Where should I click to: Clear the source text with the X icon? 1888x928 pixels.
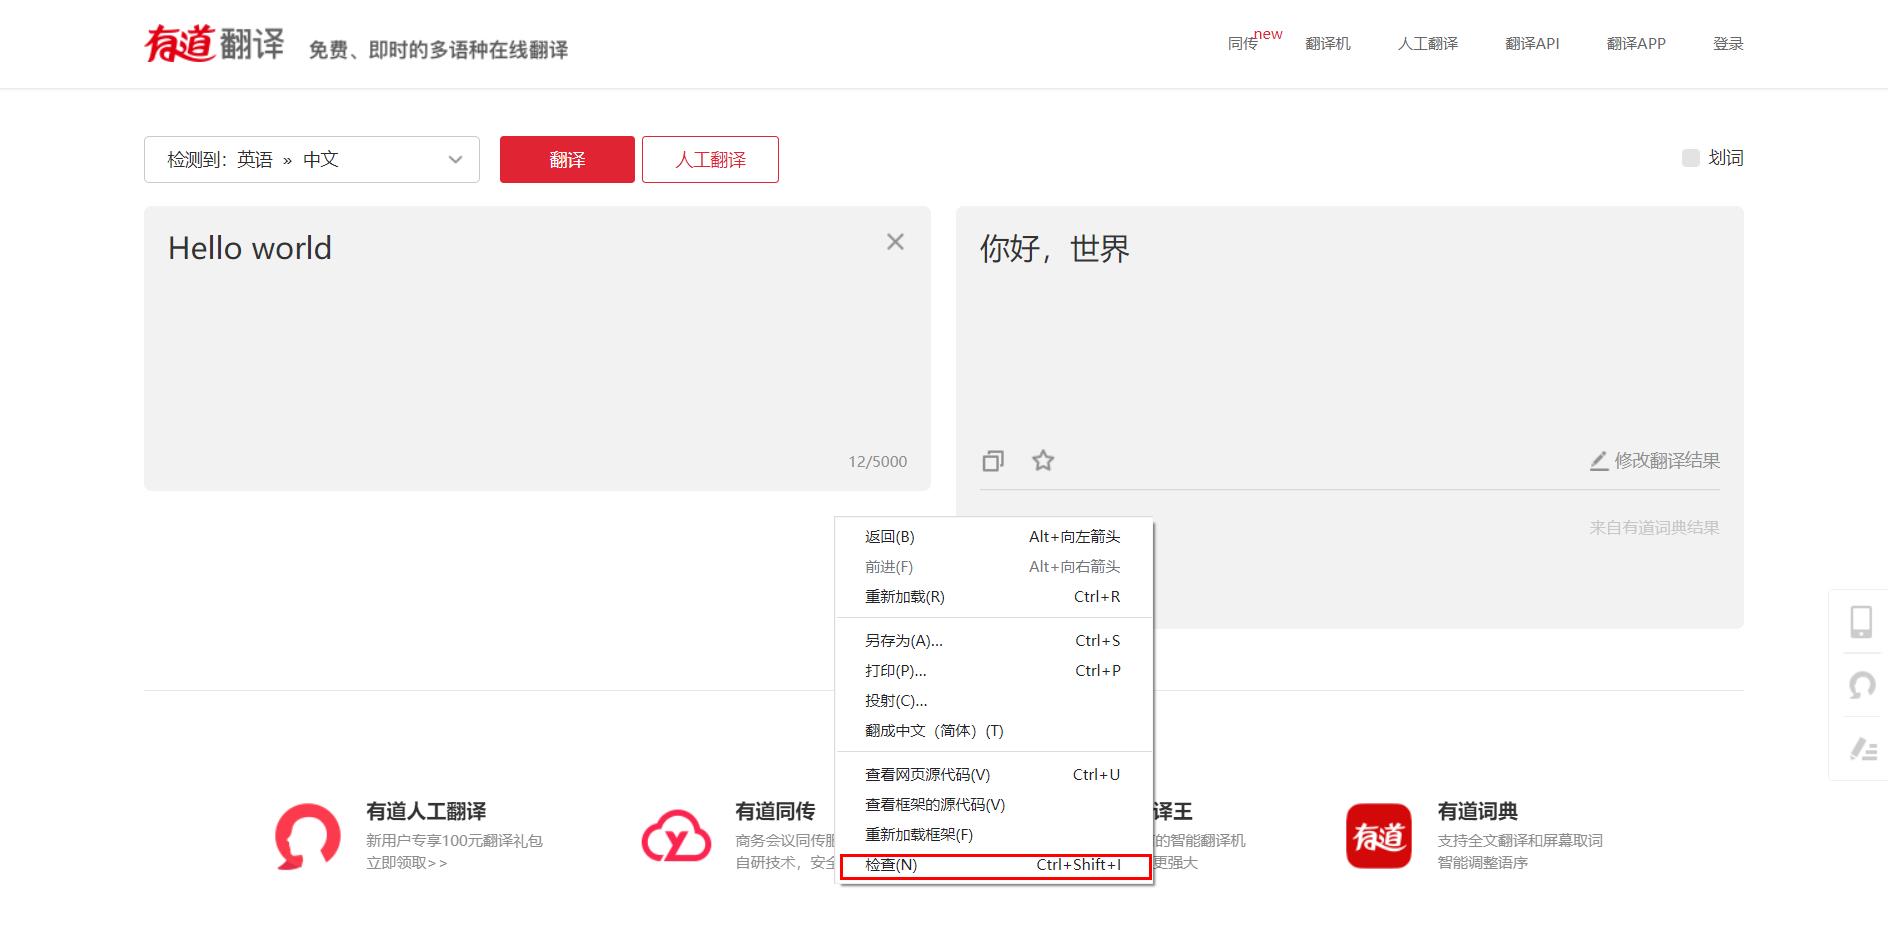pyautogui.click(x=895, y=242)
